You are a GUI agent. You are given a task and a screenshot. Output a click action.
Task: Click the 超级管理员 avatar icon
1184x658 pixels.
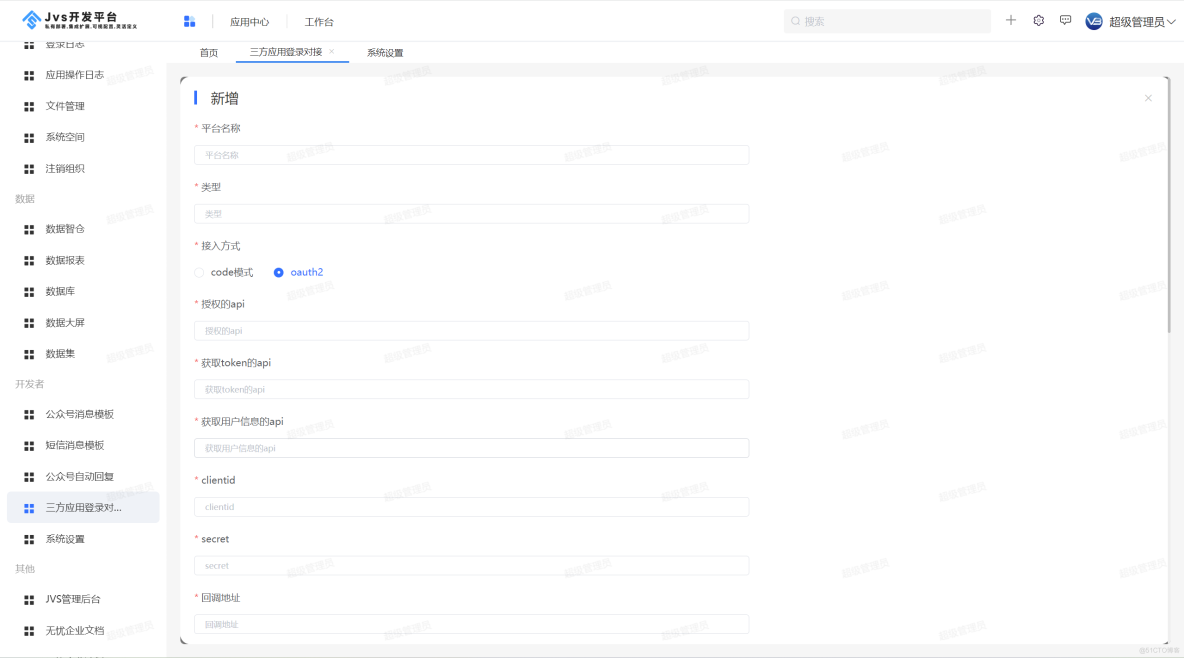(1094, 21)
